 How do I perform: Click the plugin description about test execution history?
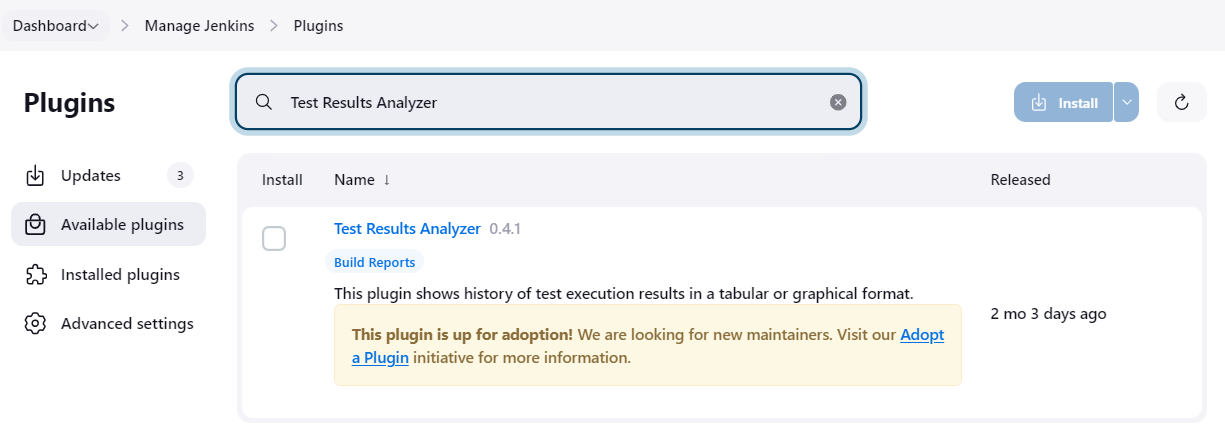click(624, 294)
